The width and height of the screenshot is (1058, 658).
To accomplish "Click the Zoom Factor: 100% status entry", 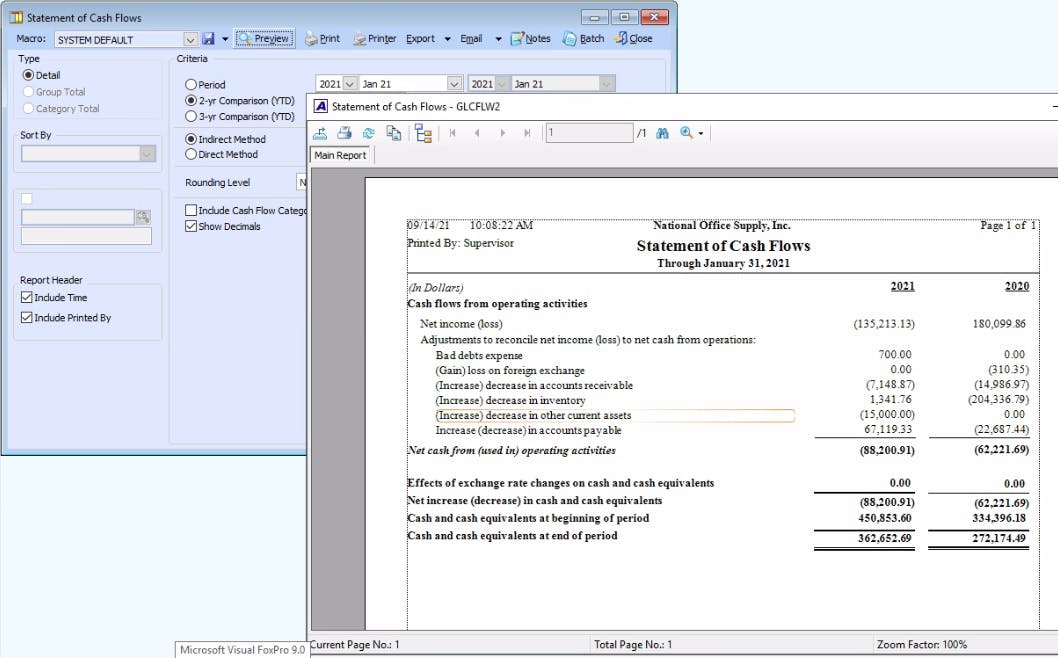I will tap(922, 645).
